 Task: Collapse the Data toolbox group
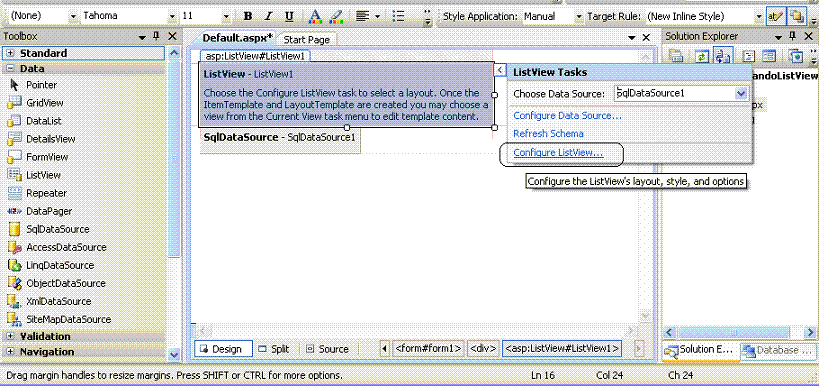tap(10, 68)
